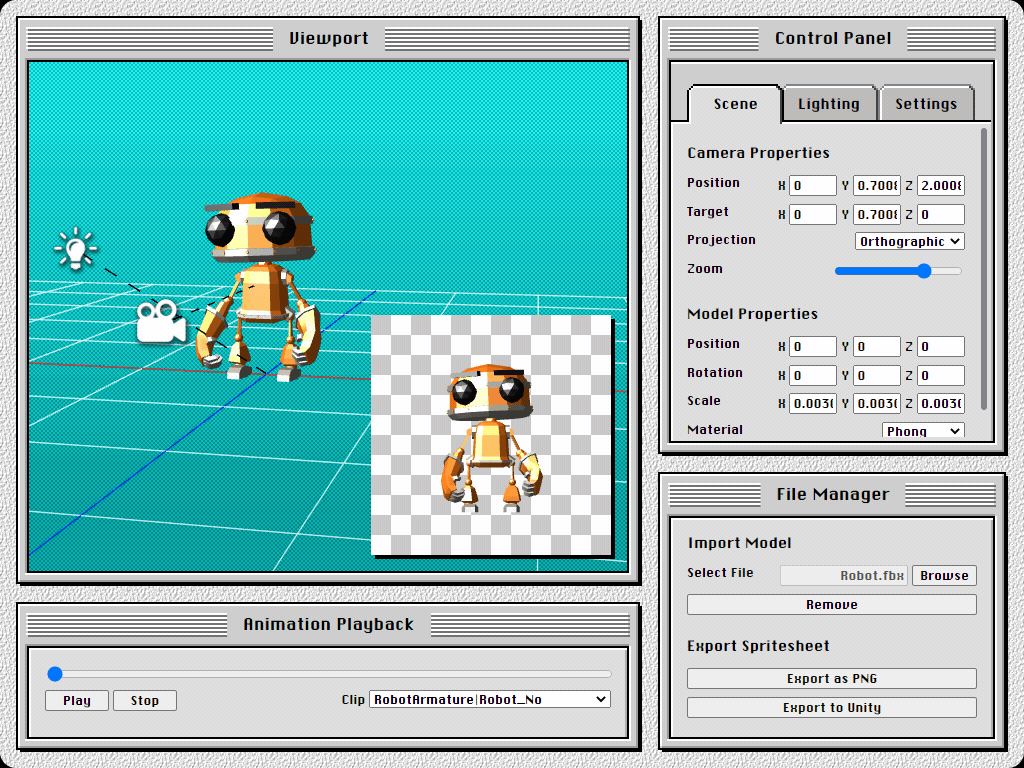The width and height of the screenshot is (1024, 768).
Task: Select the camera gizmo in viewport
Action: [x=161, y=321]
